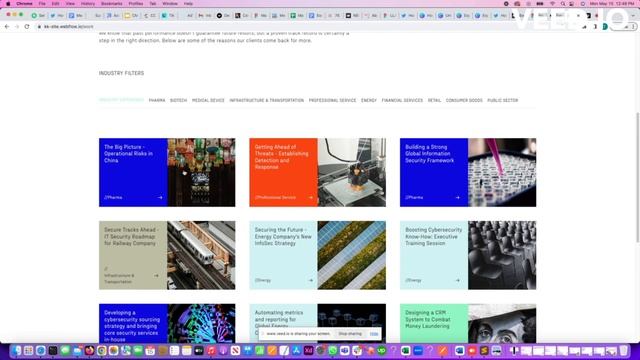Select the Public Sector filter
Viewport: 640px width, 360px height.
click(502, 100)
